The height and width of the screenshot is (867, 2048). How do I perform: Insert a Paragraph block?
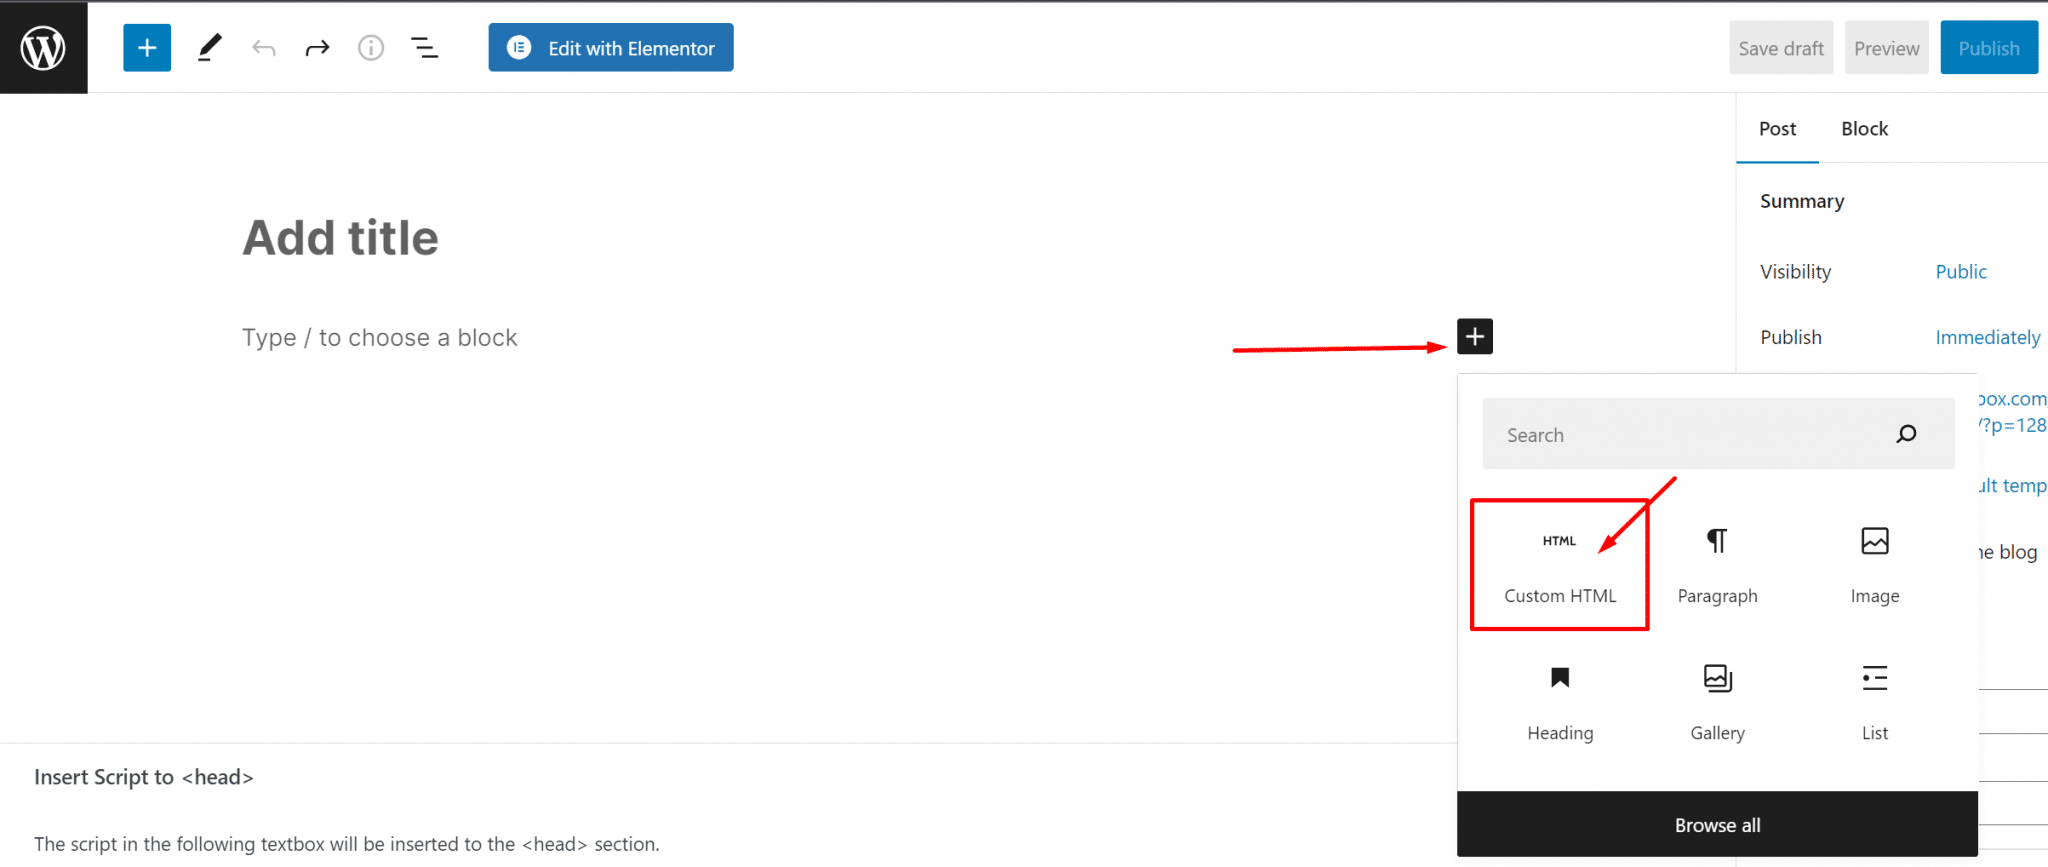click(1717, 565)
